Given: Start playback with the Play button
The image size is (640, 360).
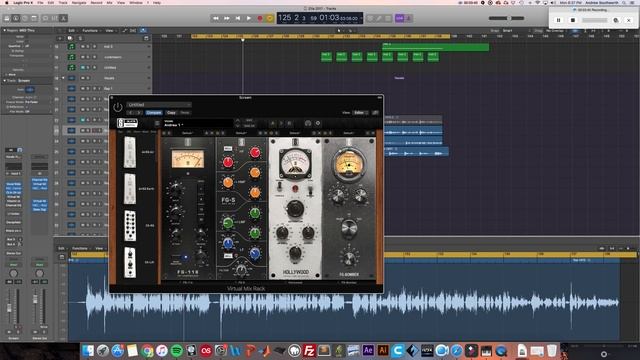Looking at the screenshot, I should pos(249,18).
